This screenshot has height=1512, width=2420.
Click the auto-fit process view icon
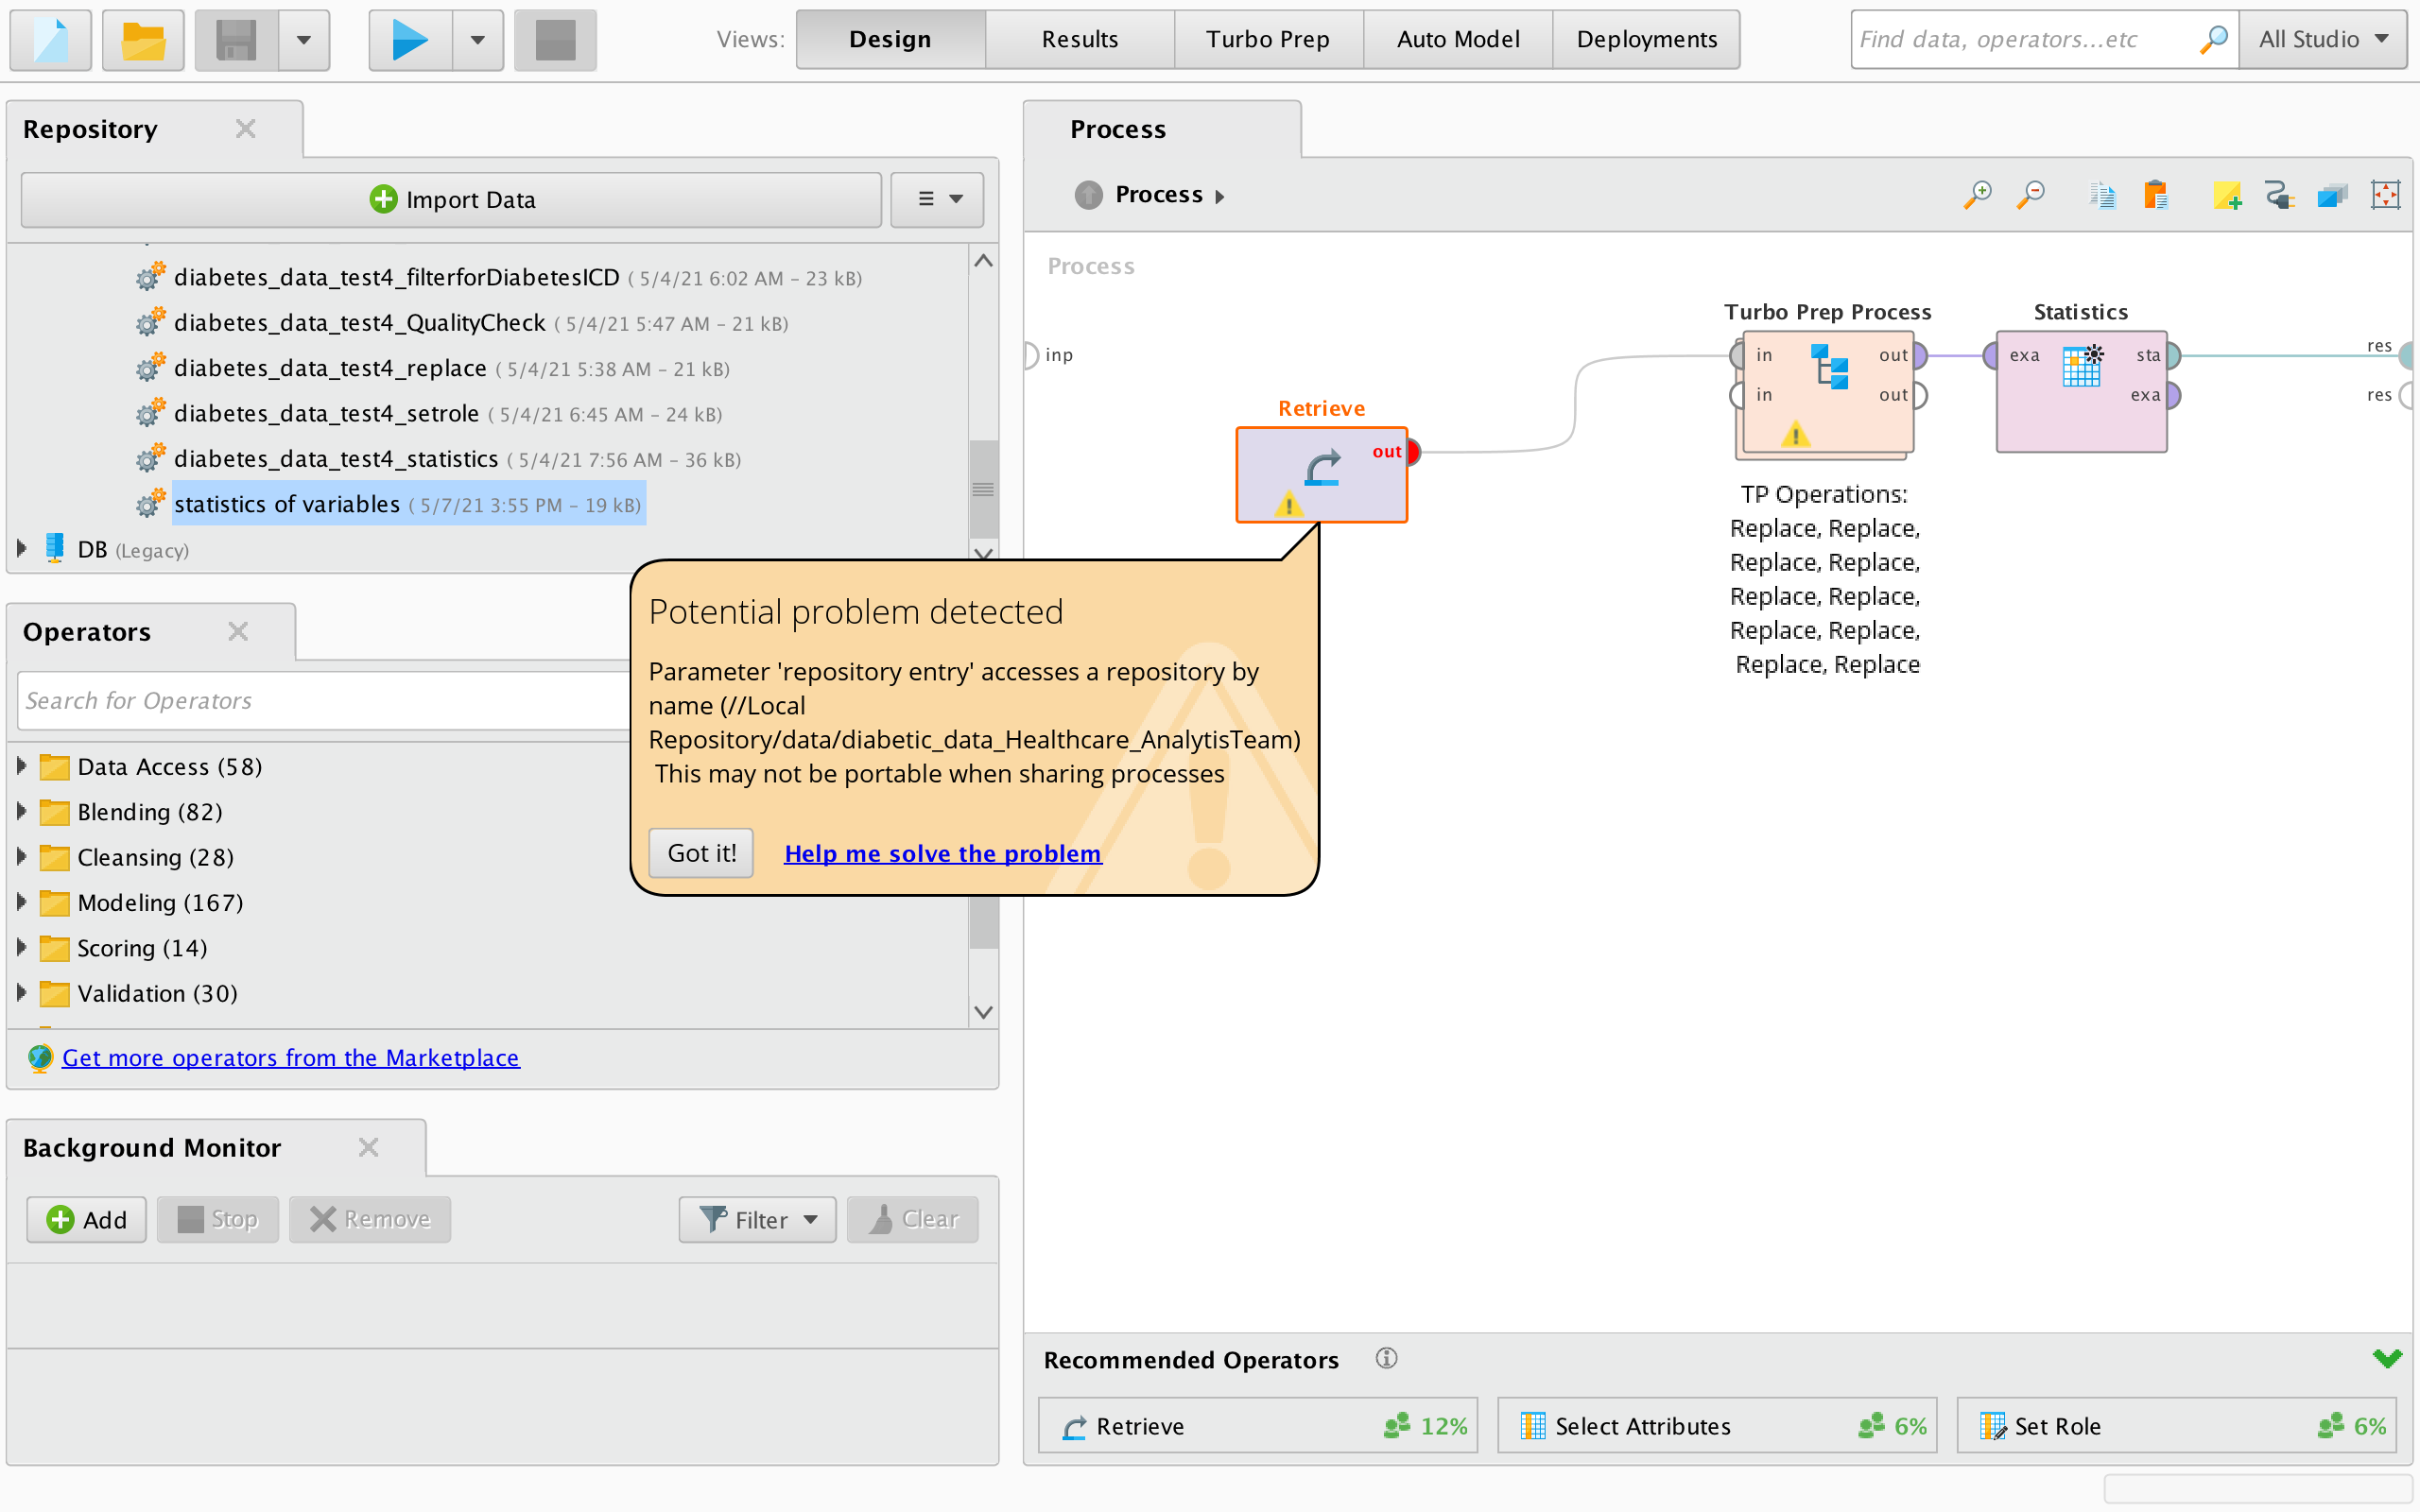pyautogui.click(x=2385, y=195)
